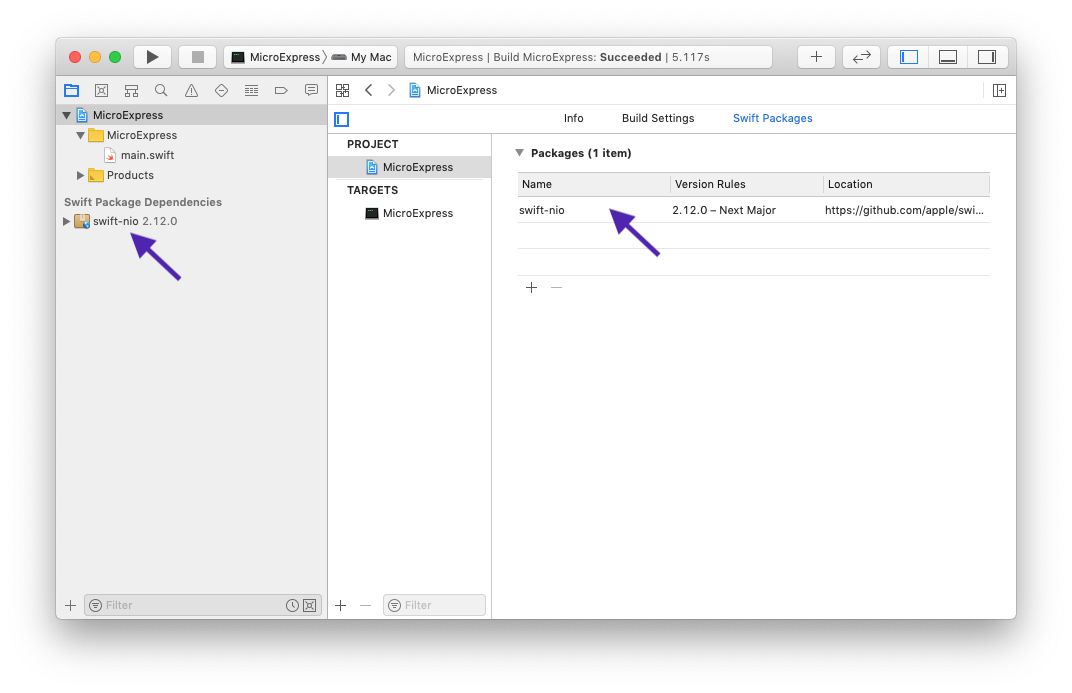Hide the project and targets list
Viewport: 1072px width, 693px height.
click(x=342, y=120)
